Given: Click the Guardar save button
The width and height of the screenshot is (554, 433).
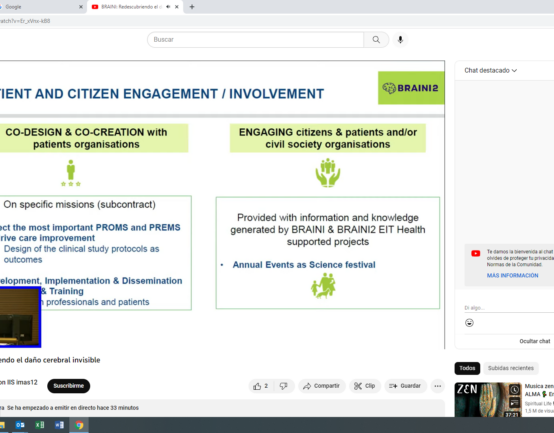Looking at the screenshot, I should 405,386.
